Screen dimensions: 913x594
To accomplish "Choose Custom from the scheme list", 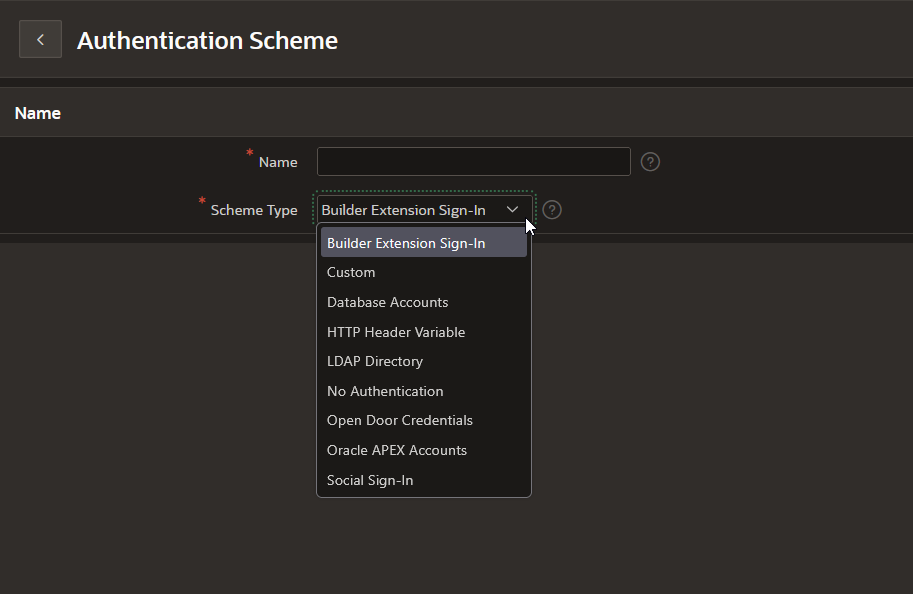I will (424, 273).
